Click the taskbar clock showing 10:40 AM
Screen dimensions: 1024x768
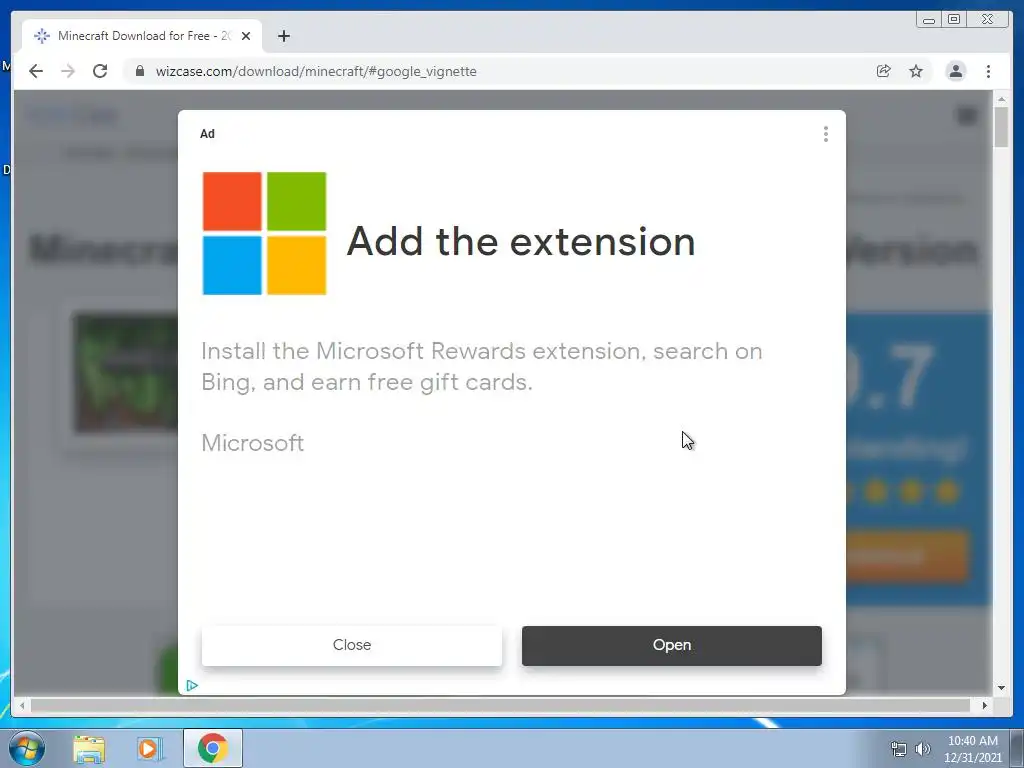click(972, 749)
